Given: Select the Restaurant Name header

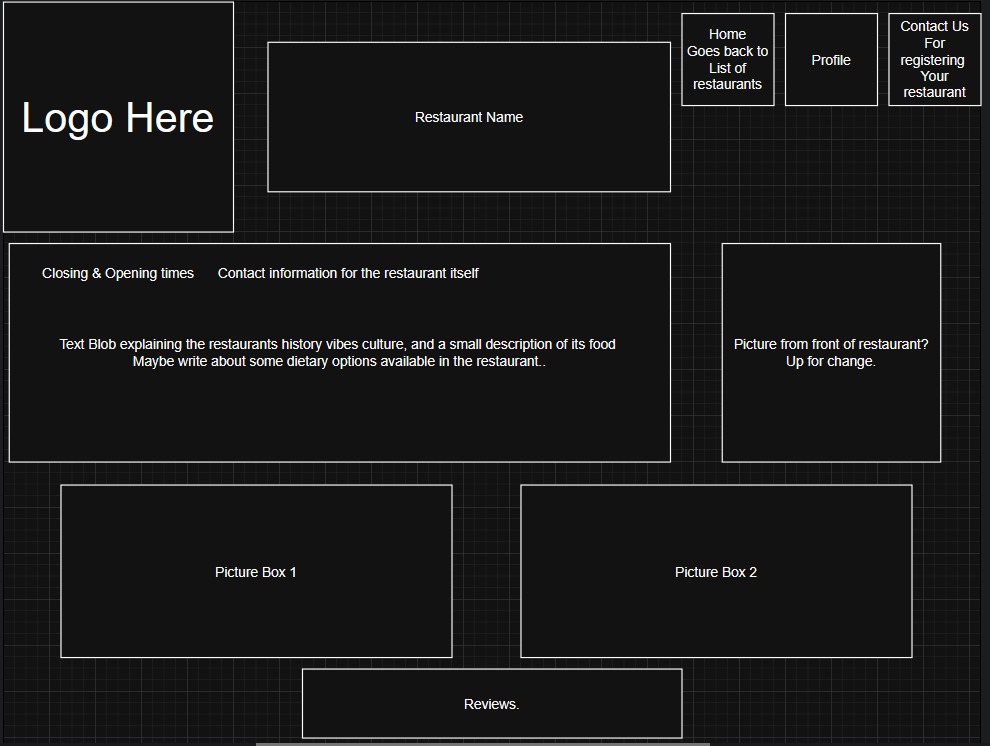Looking at the screenshot, I should coord(468,117).
